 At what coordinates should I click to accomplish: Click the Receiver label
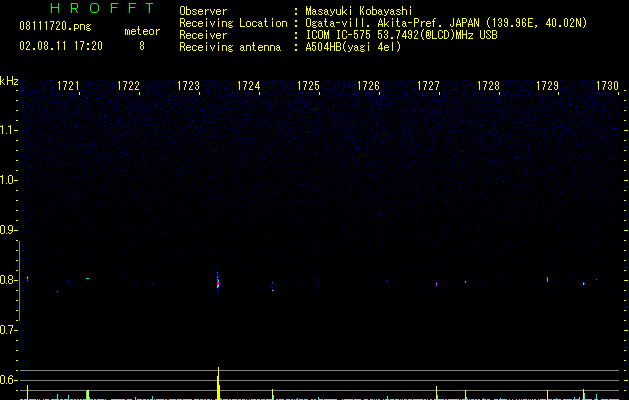[x=203, y=35]
